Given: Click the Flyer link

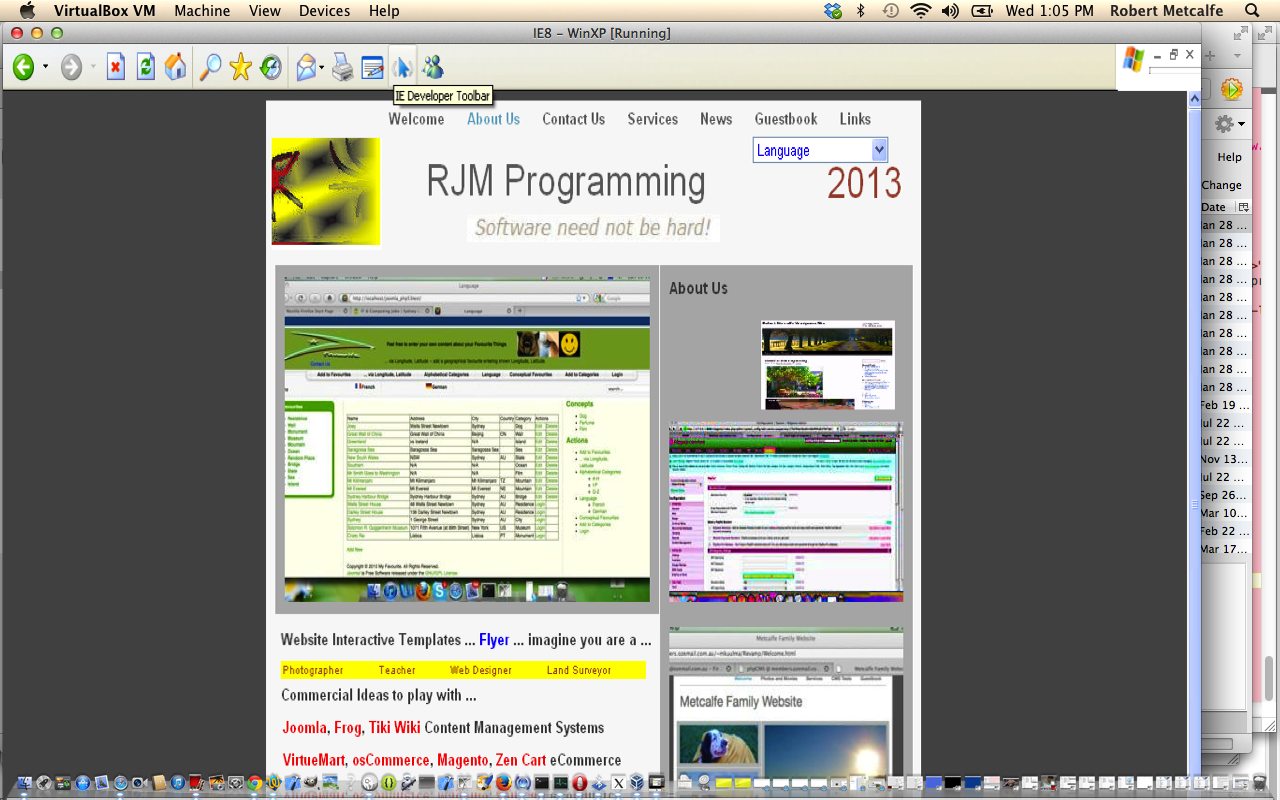Looking at the screenshot, I should click(494, 640).
